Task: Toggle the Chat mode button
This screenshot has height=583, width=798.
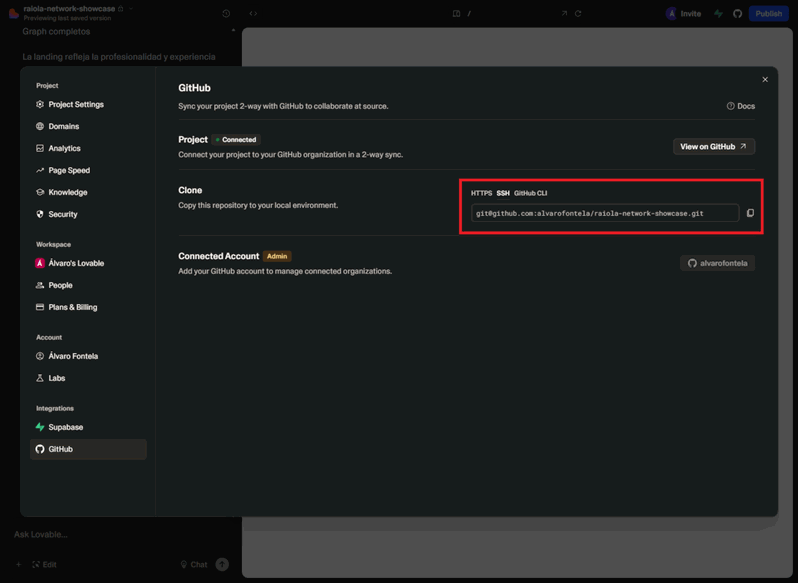Action: coord(194,564)
